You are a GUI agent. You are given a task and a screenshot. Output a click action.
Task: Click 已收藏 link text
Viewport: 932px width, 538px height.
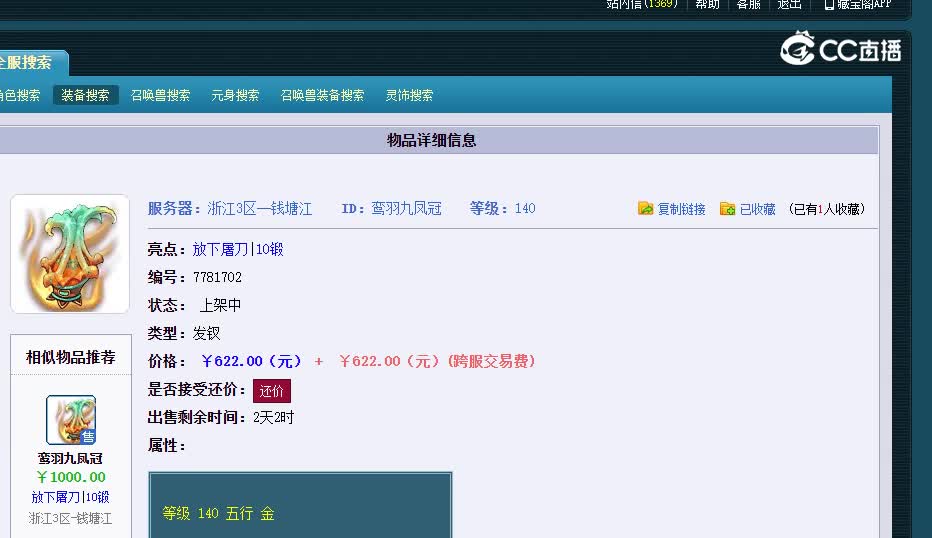(x=757, y=209)
